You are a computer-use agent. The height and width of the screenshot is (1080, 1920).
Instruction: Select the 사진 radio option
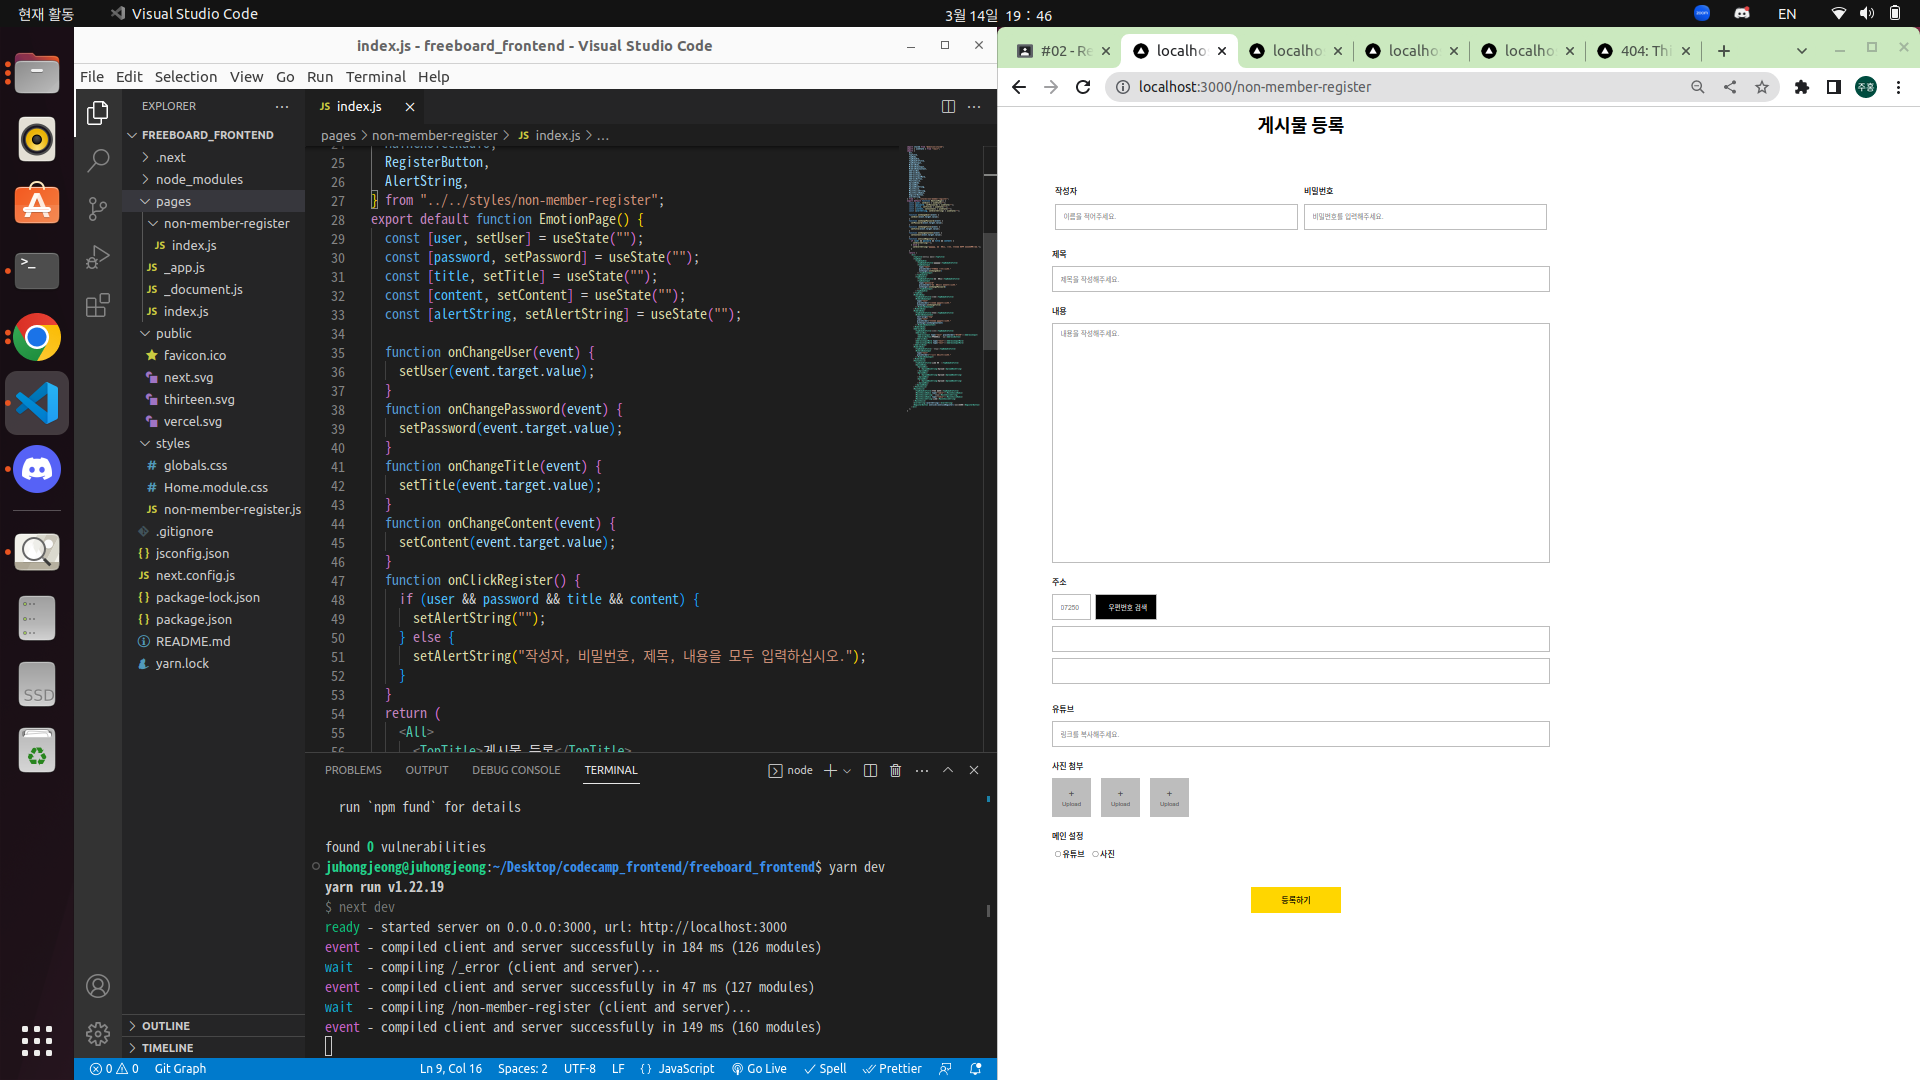click(x=1095, y=854)
